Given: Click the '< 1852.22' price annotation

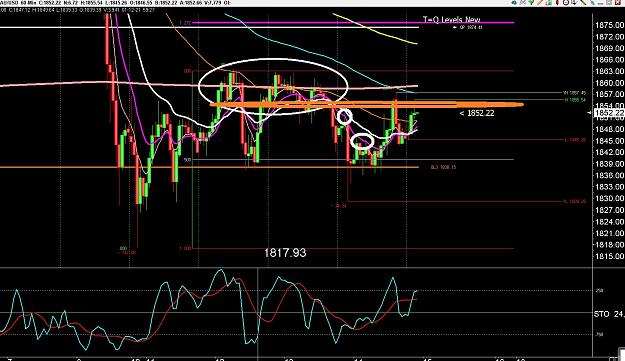Looking at the screenshot, I should (477, 113).
